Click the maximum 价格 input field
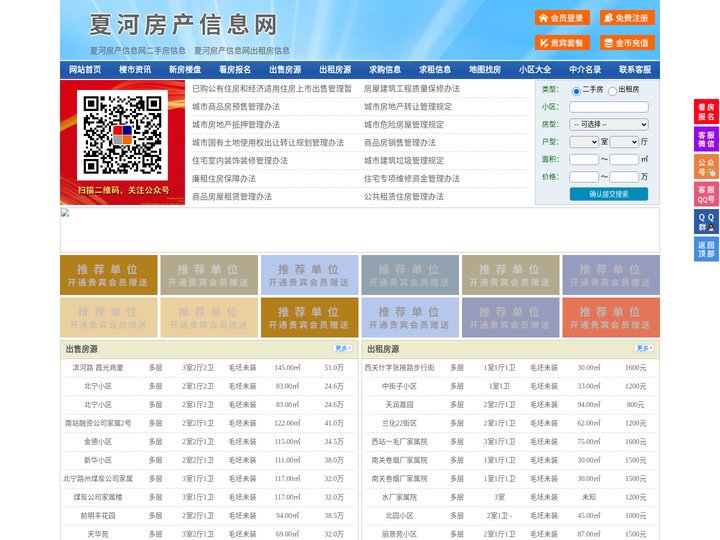Viewport: 720px width, 540px height. pos(624,177)
